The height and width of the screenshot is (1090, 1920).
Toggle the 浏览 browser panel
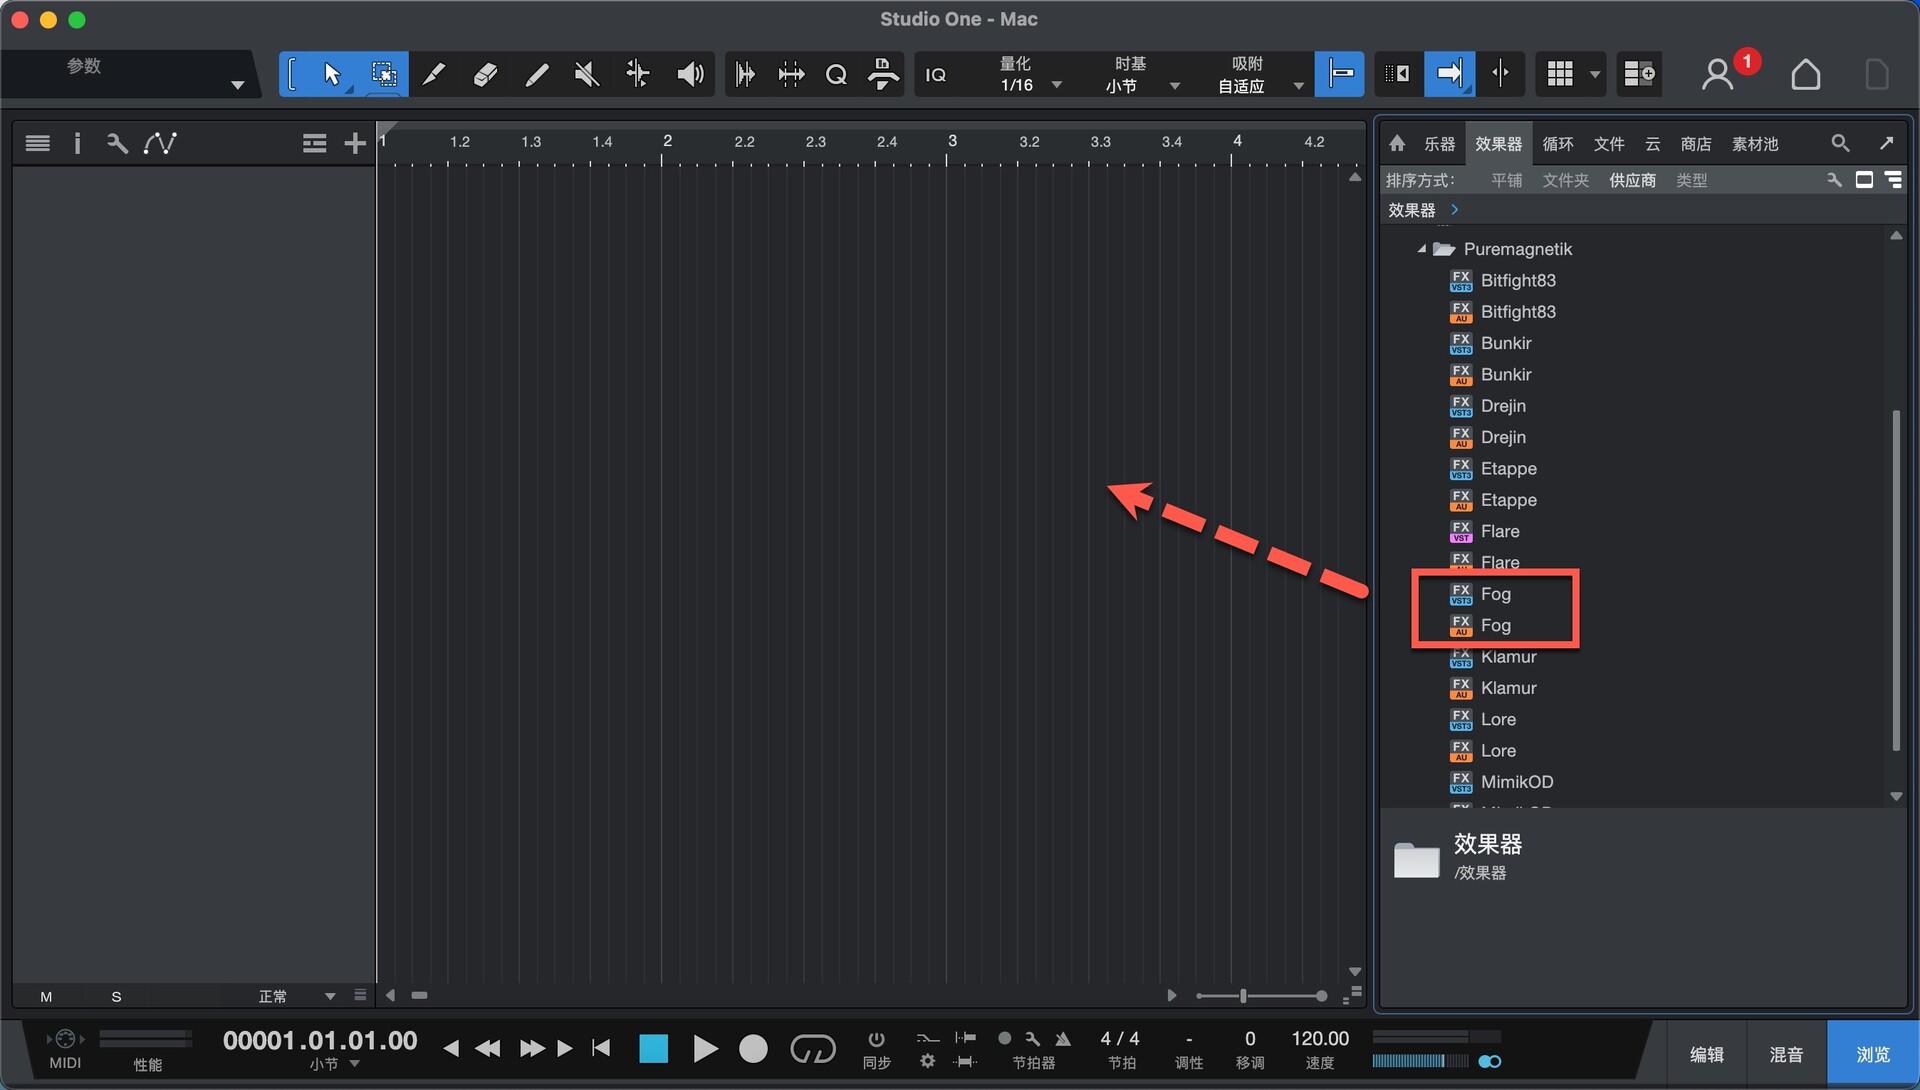[1872, 1054]
